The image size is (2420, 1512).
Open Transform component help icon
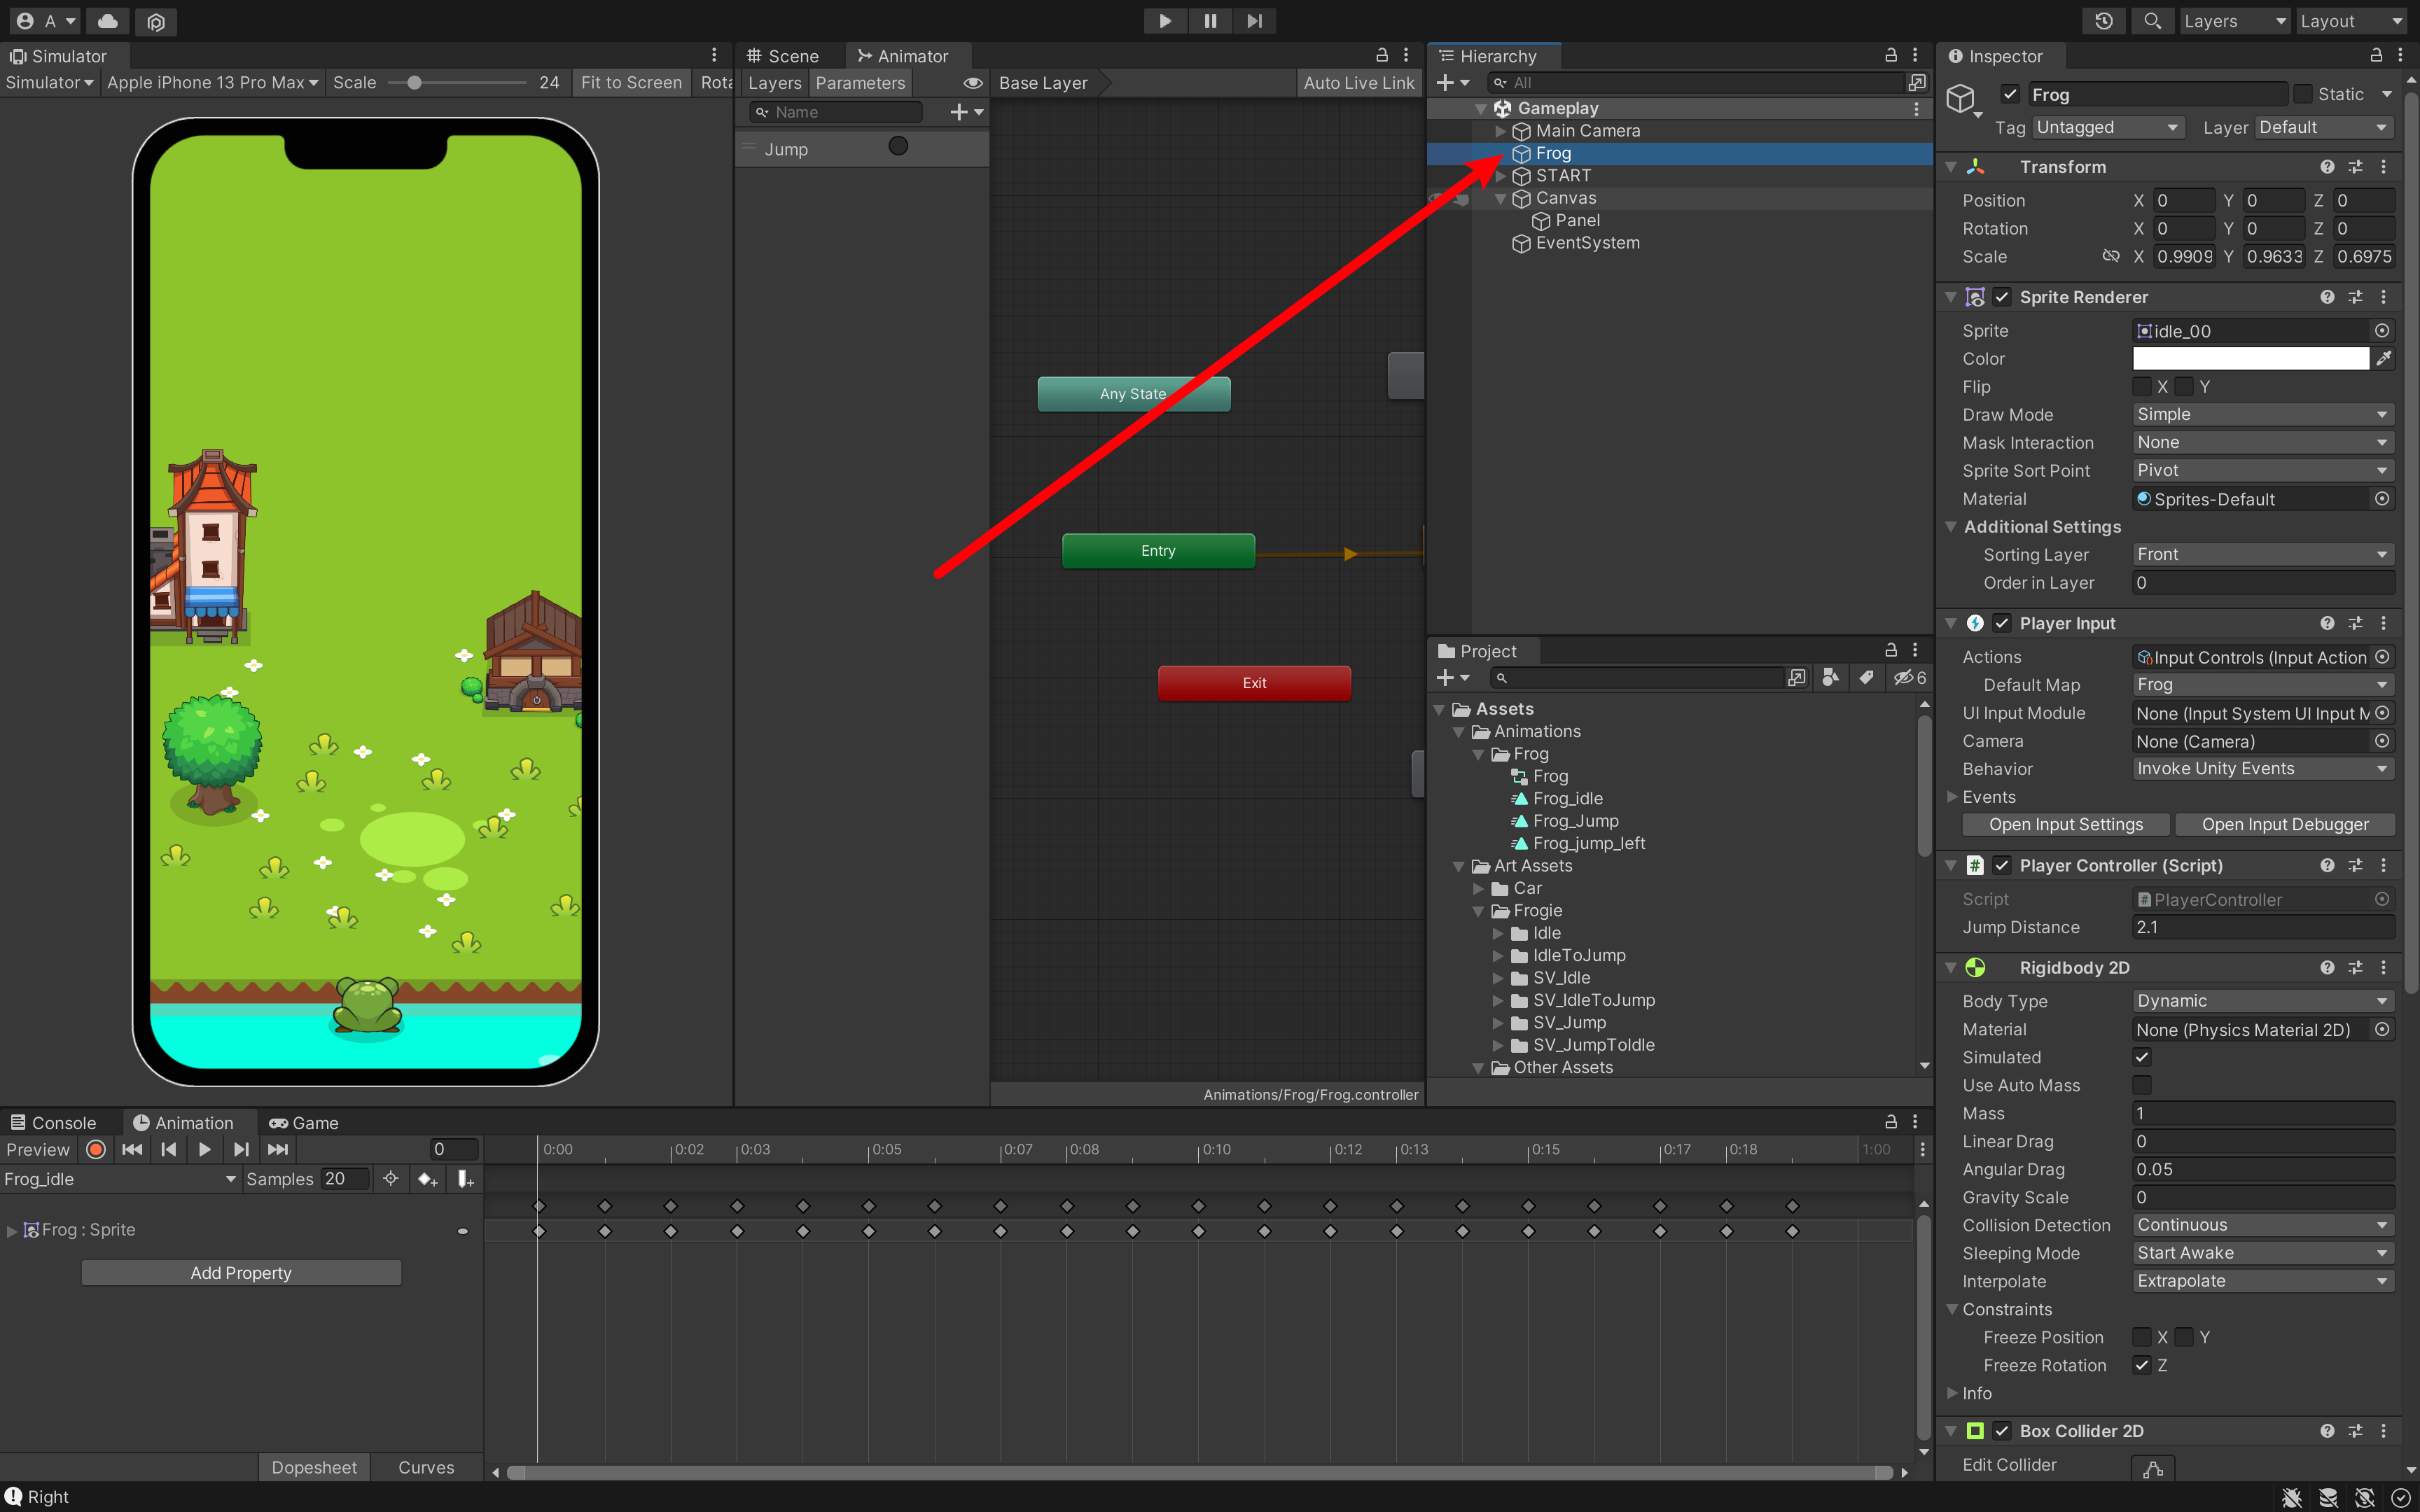(2327, 167)
